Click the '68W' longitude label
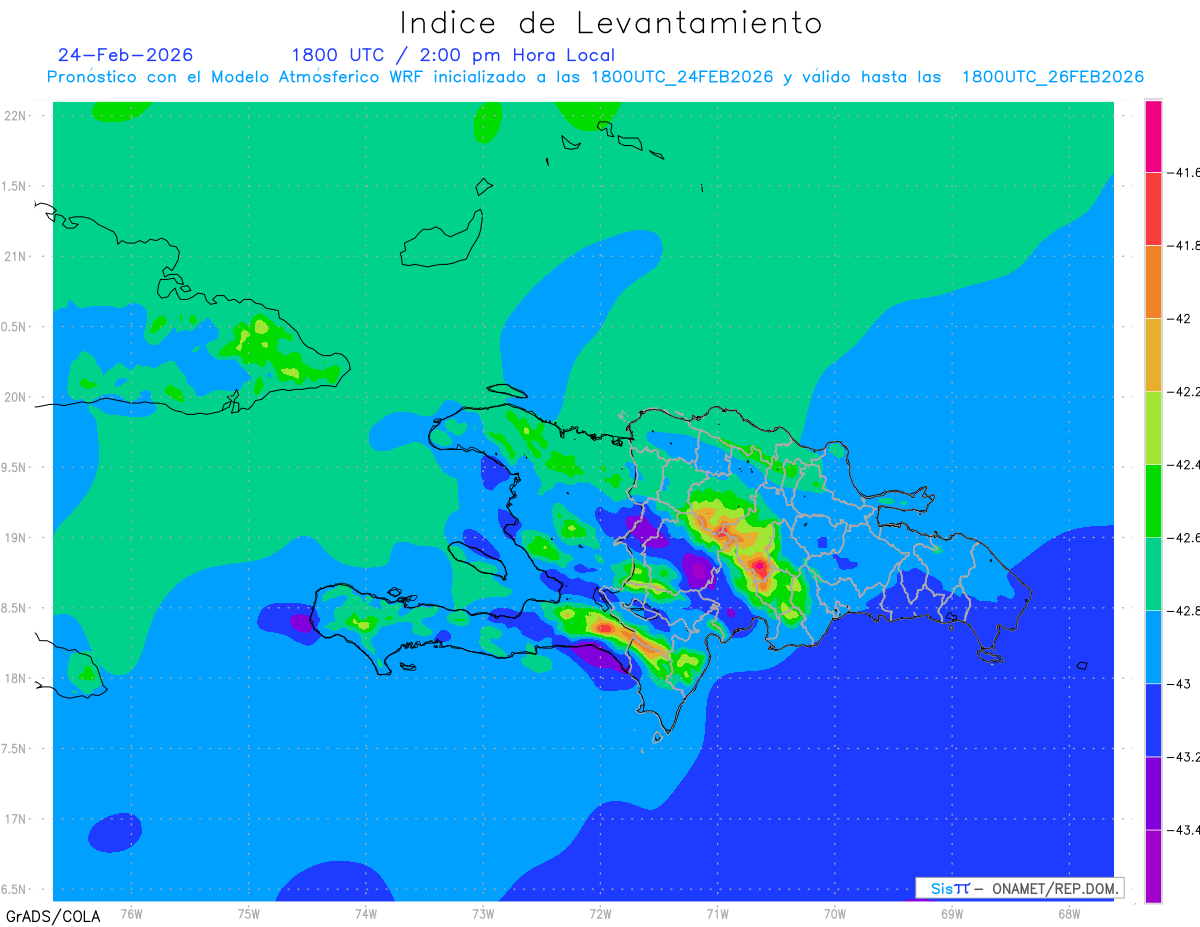This screenshot has height=927, width=1200. click(1069, 913)
